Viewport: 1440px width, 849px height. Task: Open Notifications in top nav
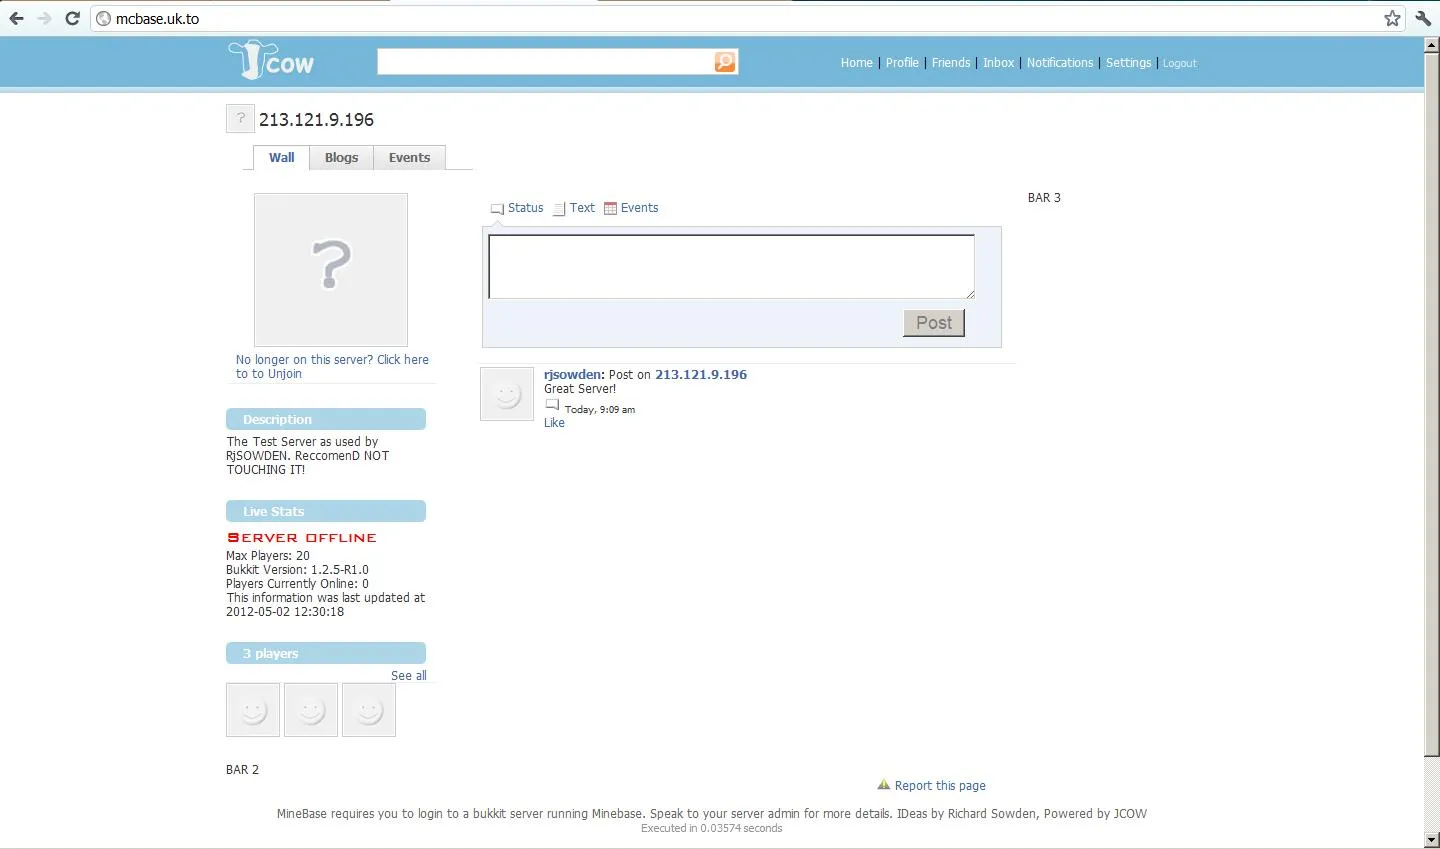(x=1060, y=62)
